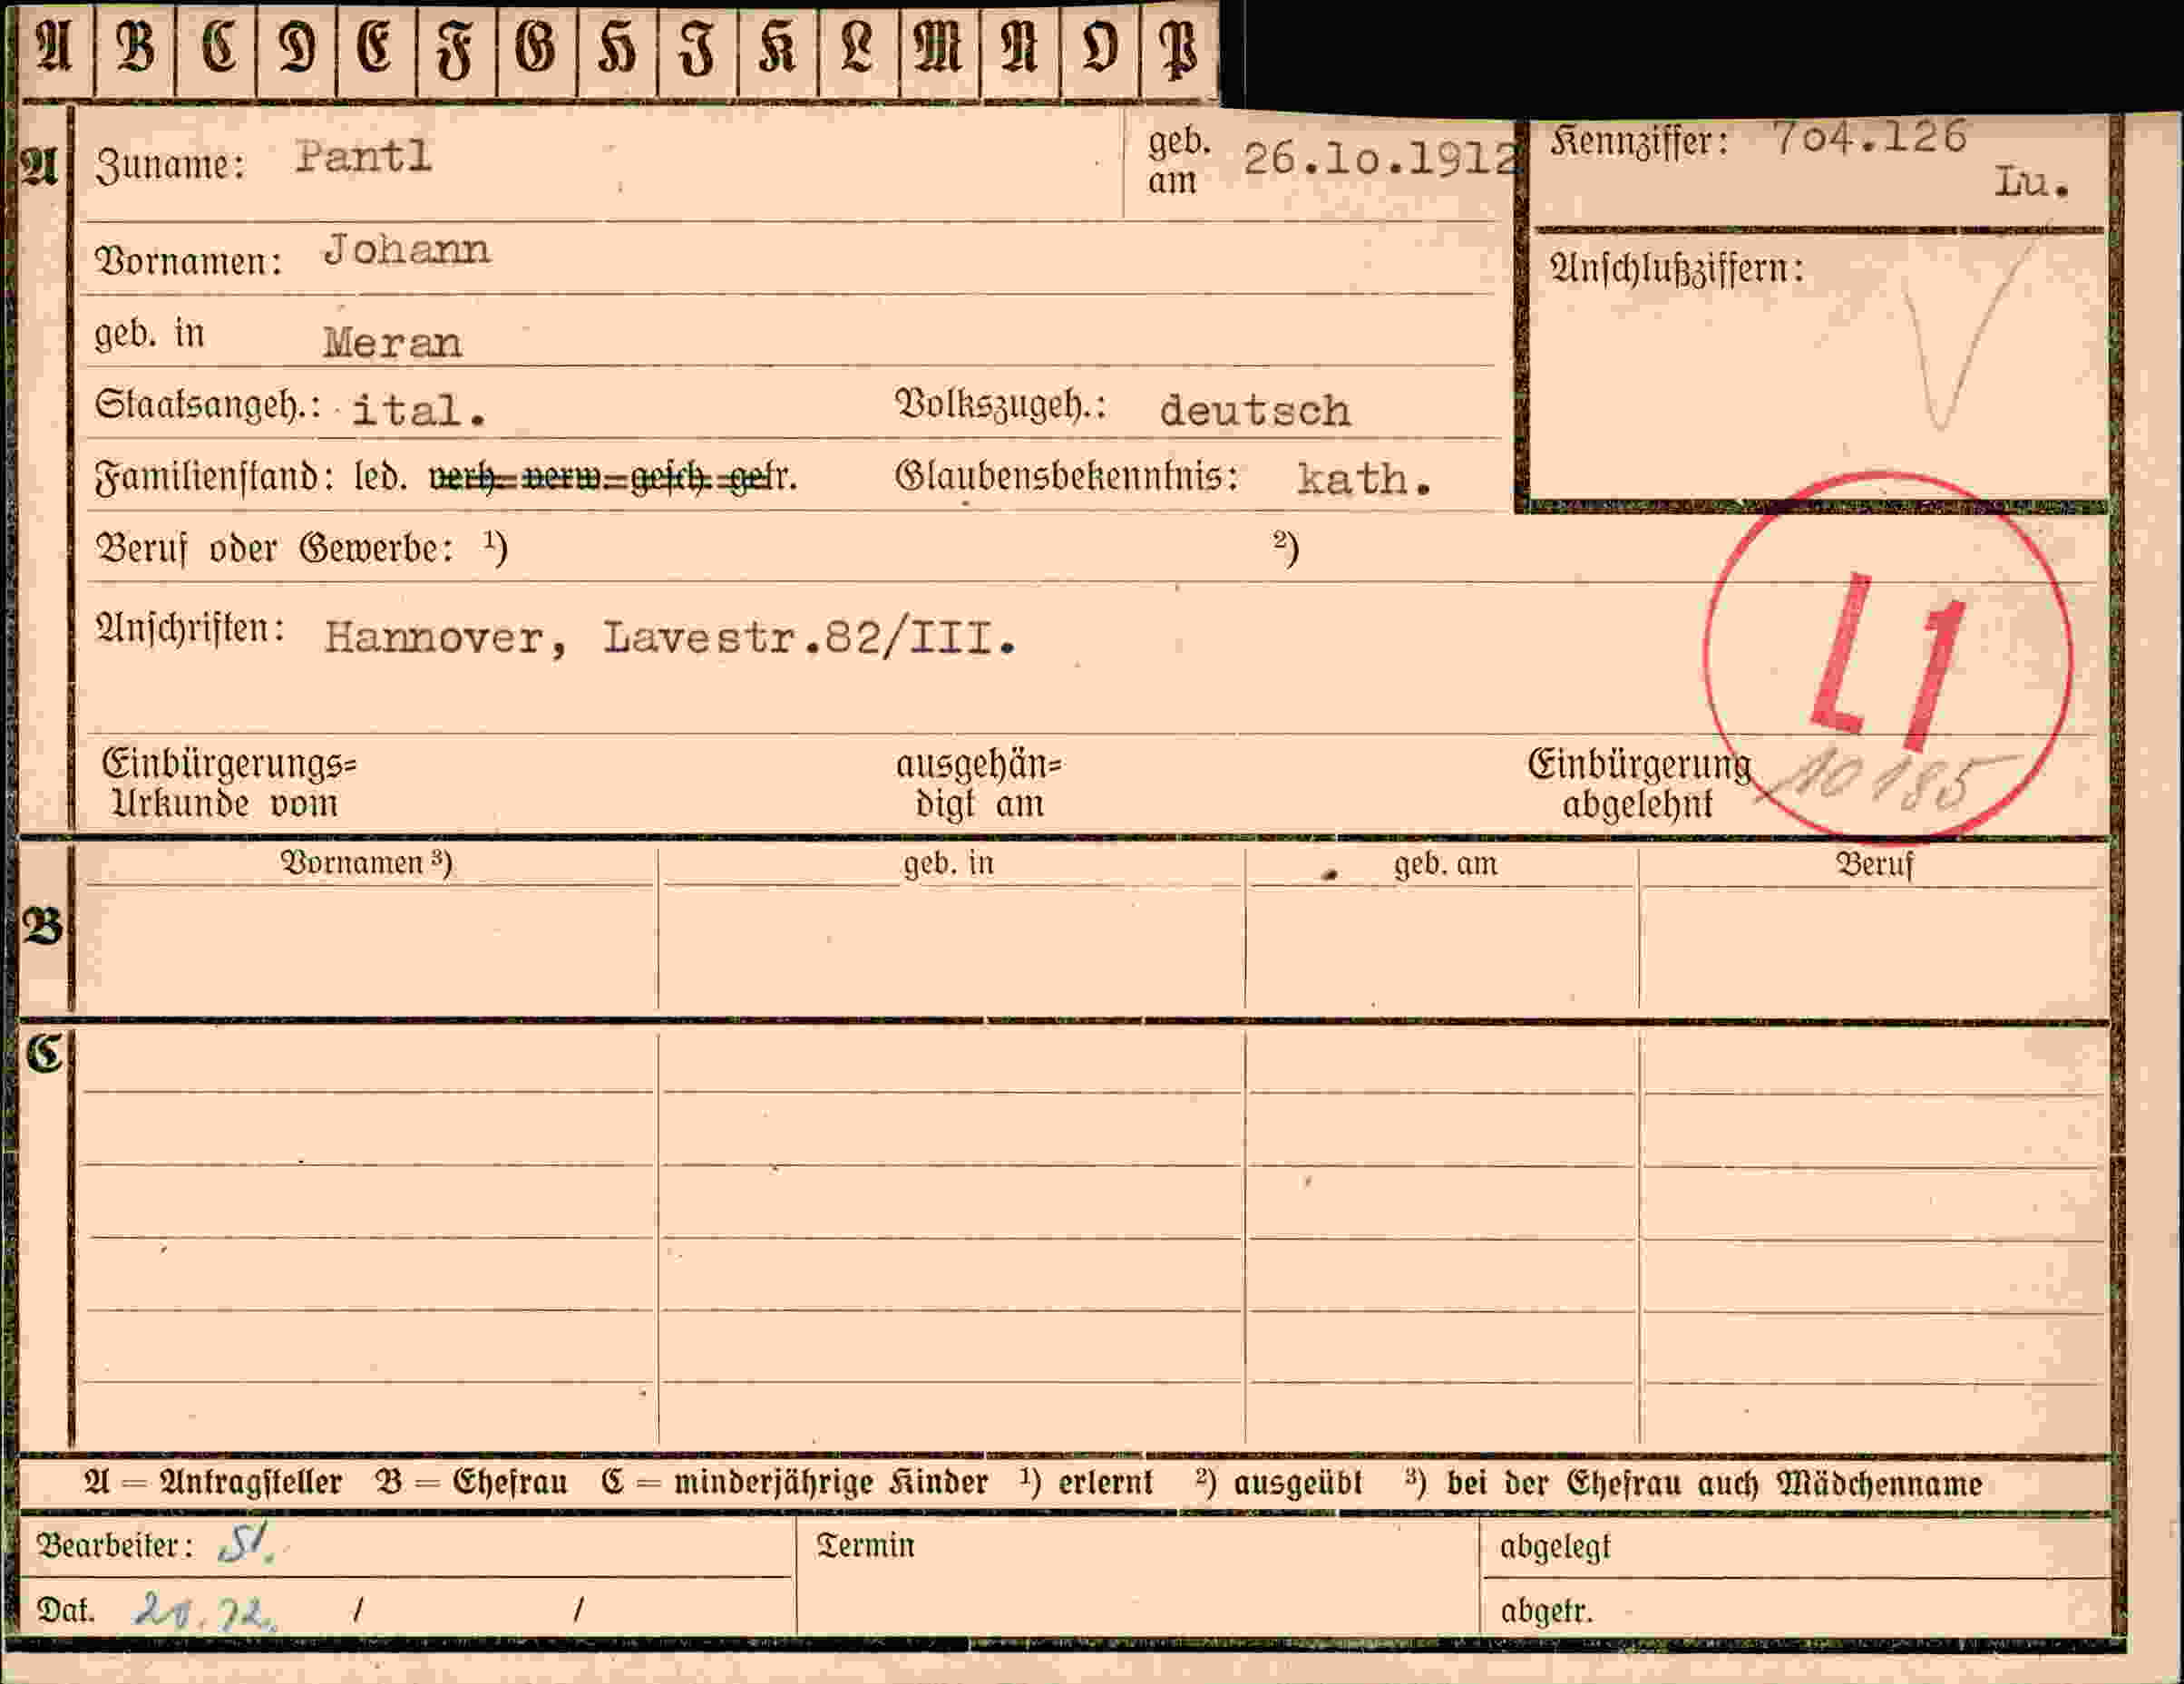
Task: Click the "abgetr." label
Action: pyautogui.click(x=1546, y=1611)
